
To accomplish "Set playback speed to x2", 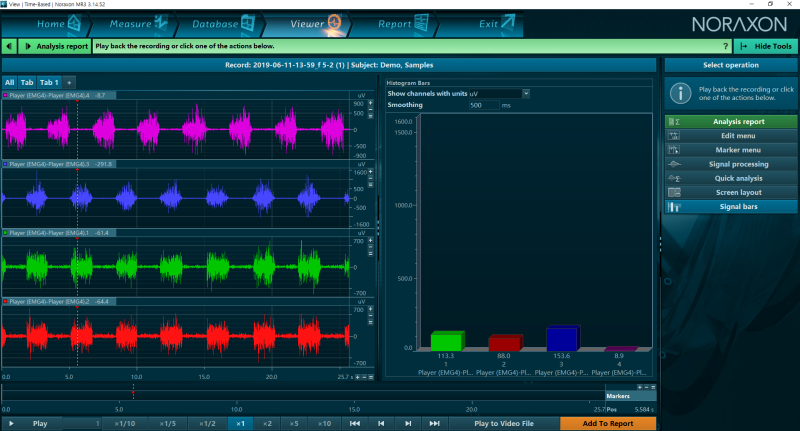I will tap(267, 423).
